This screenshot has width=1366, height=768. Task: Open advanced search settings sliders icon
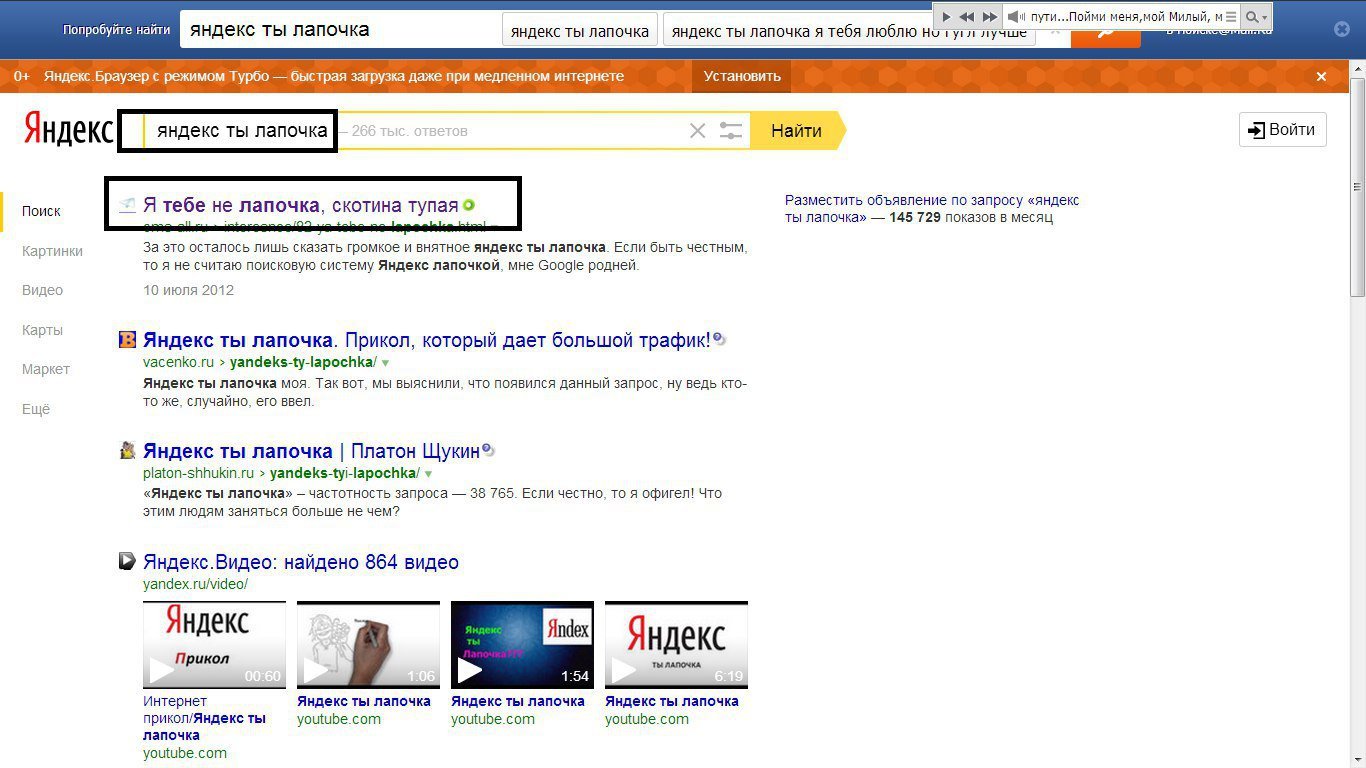click(732, 131)
